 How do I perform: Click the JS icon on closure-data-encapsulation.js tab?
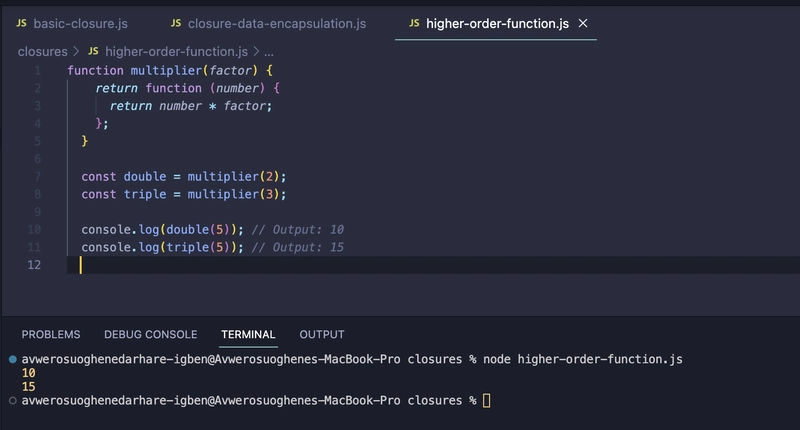(176, 22)
